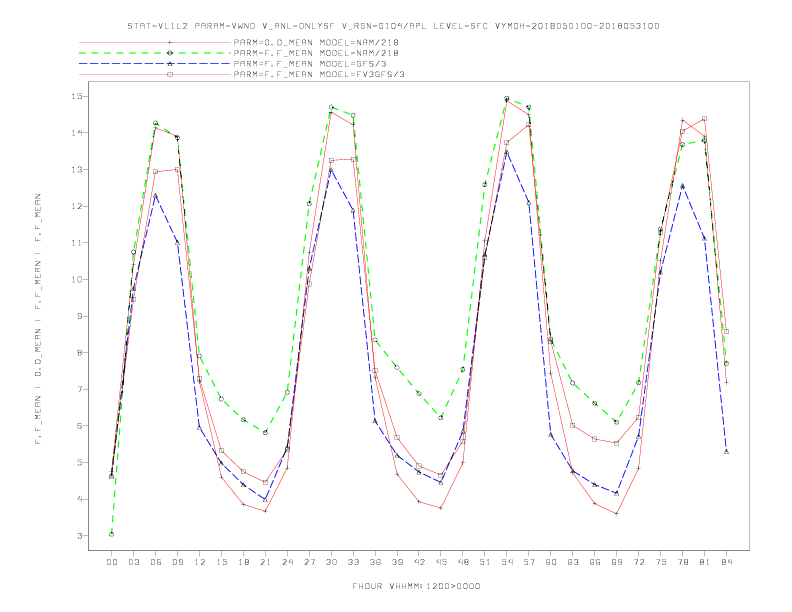Click y-axis tick value 5
The width and height of the screenshot is (792, 612).
(79, 463)
